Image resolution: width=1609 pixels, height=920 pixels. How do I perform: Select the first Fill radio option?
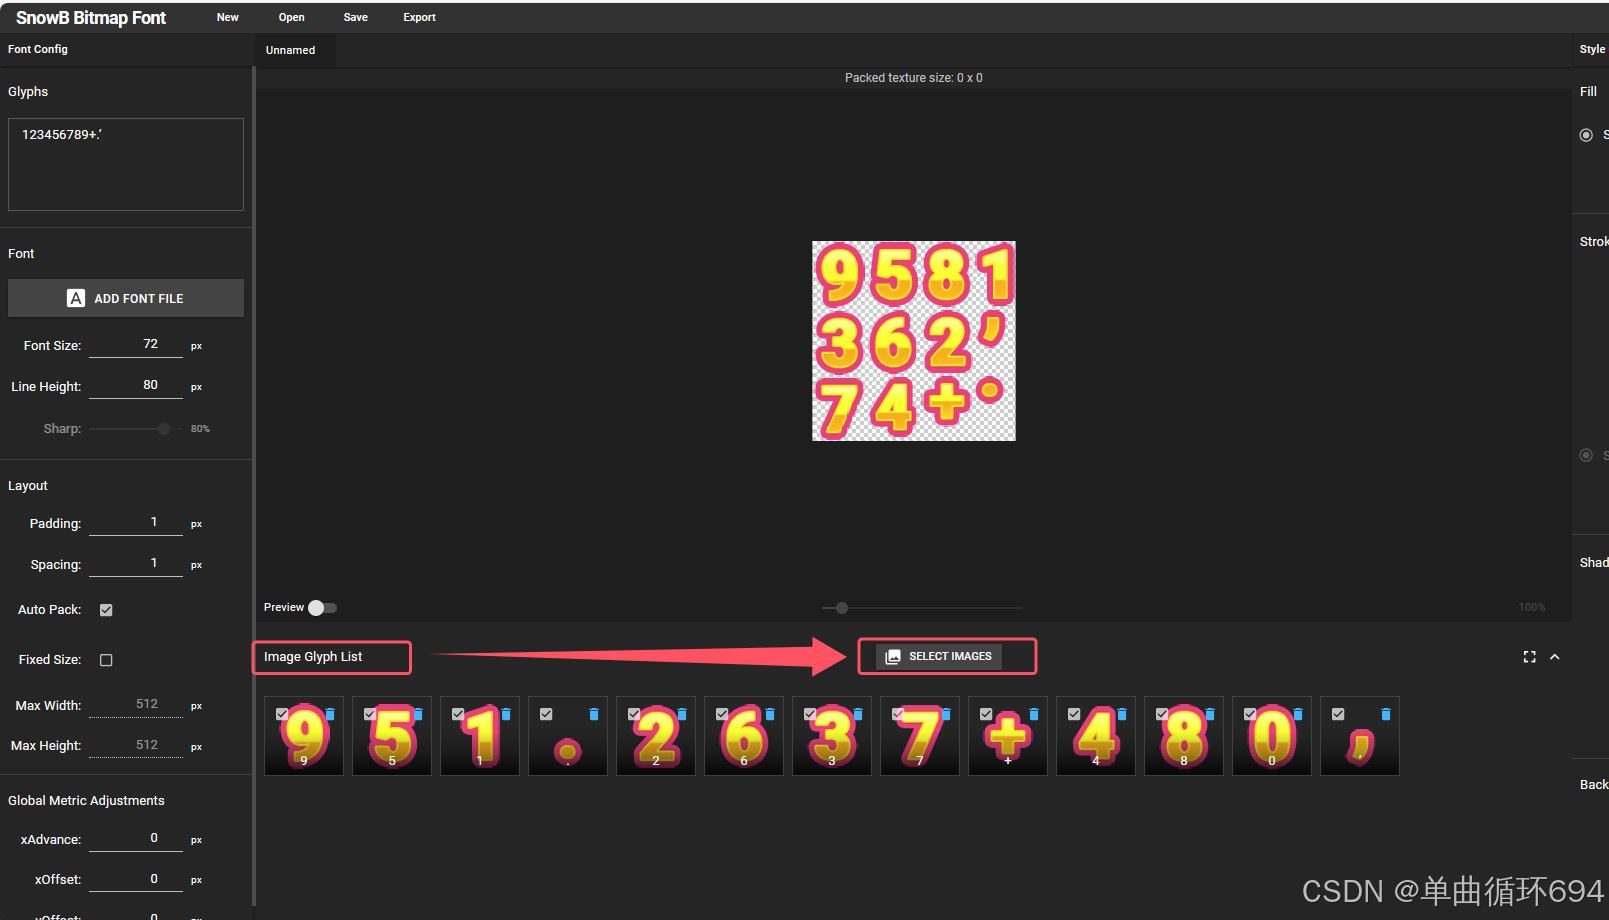click(x=1586, y=135)
